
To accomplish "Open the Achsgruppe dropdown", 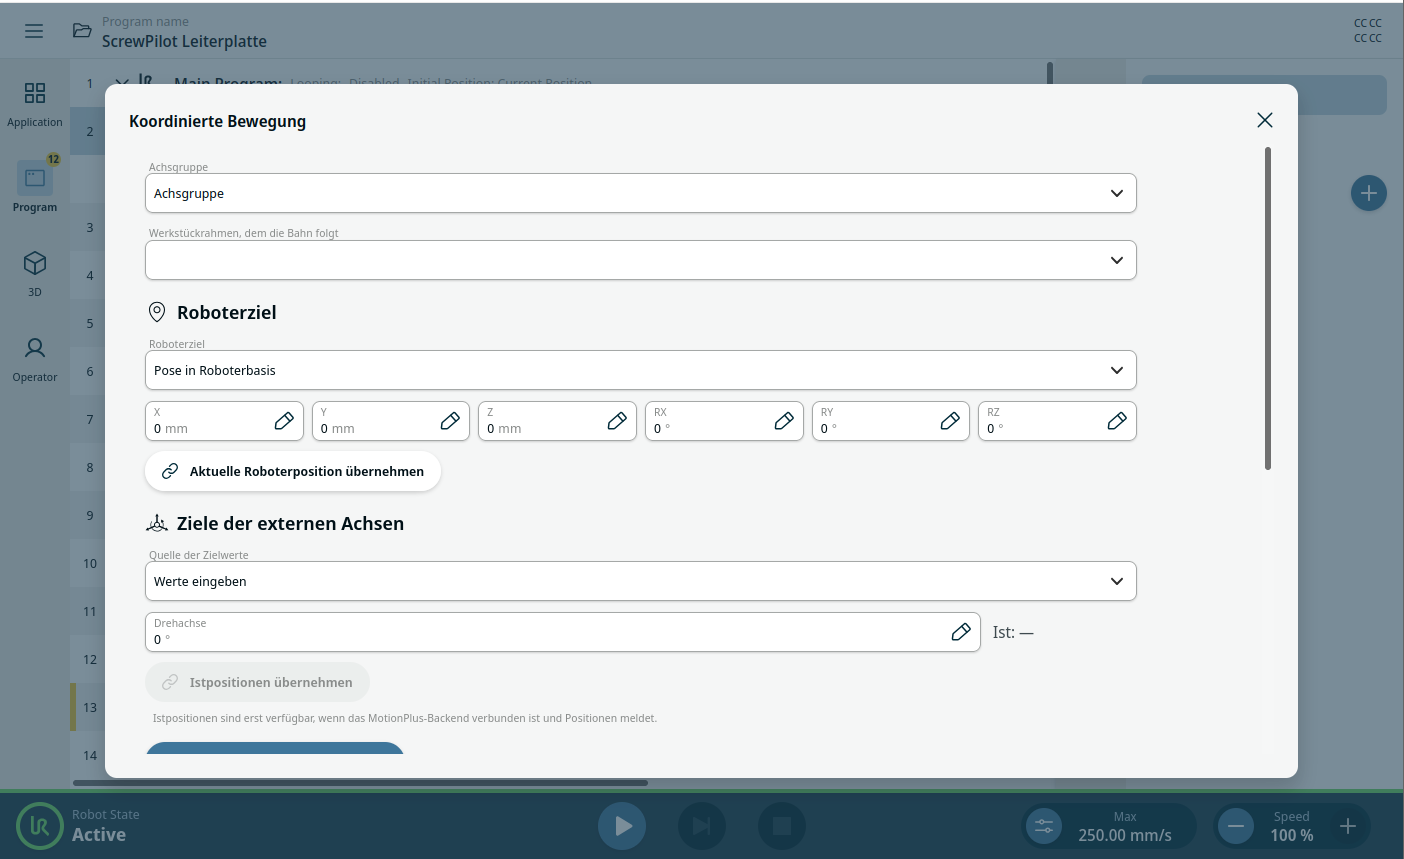I will pos(641,193).
